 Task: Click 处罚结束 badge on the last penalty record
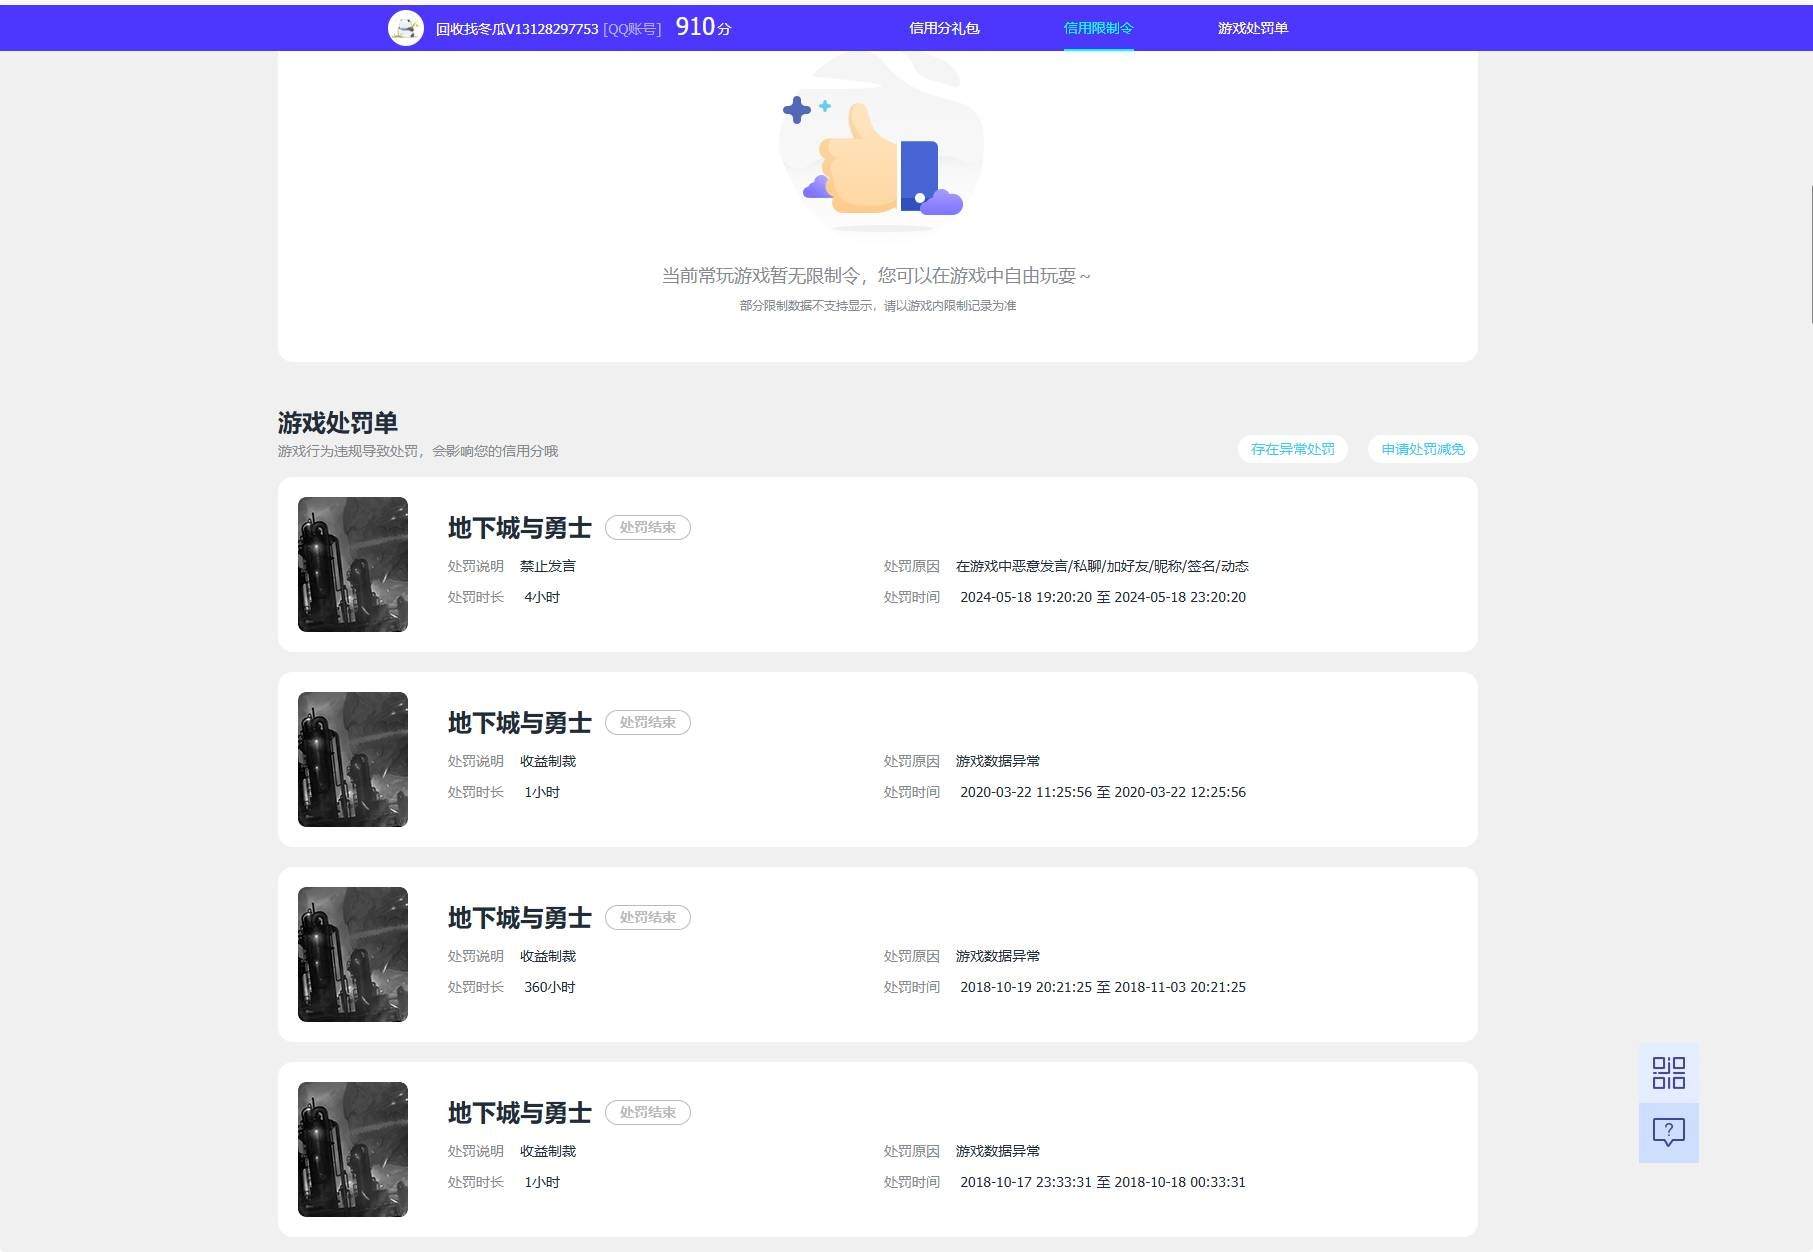click(x=648, y=1112)
